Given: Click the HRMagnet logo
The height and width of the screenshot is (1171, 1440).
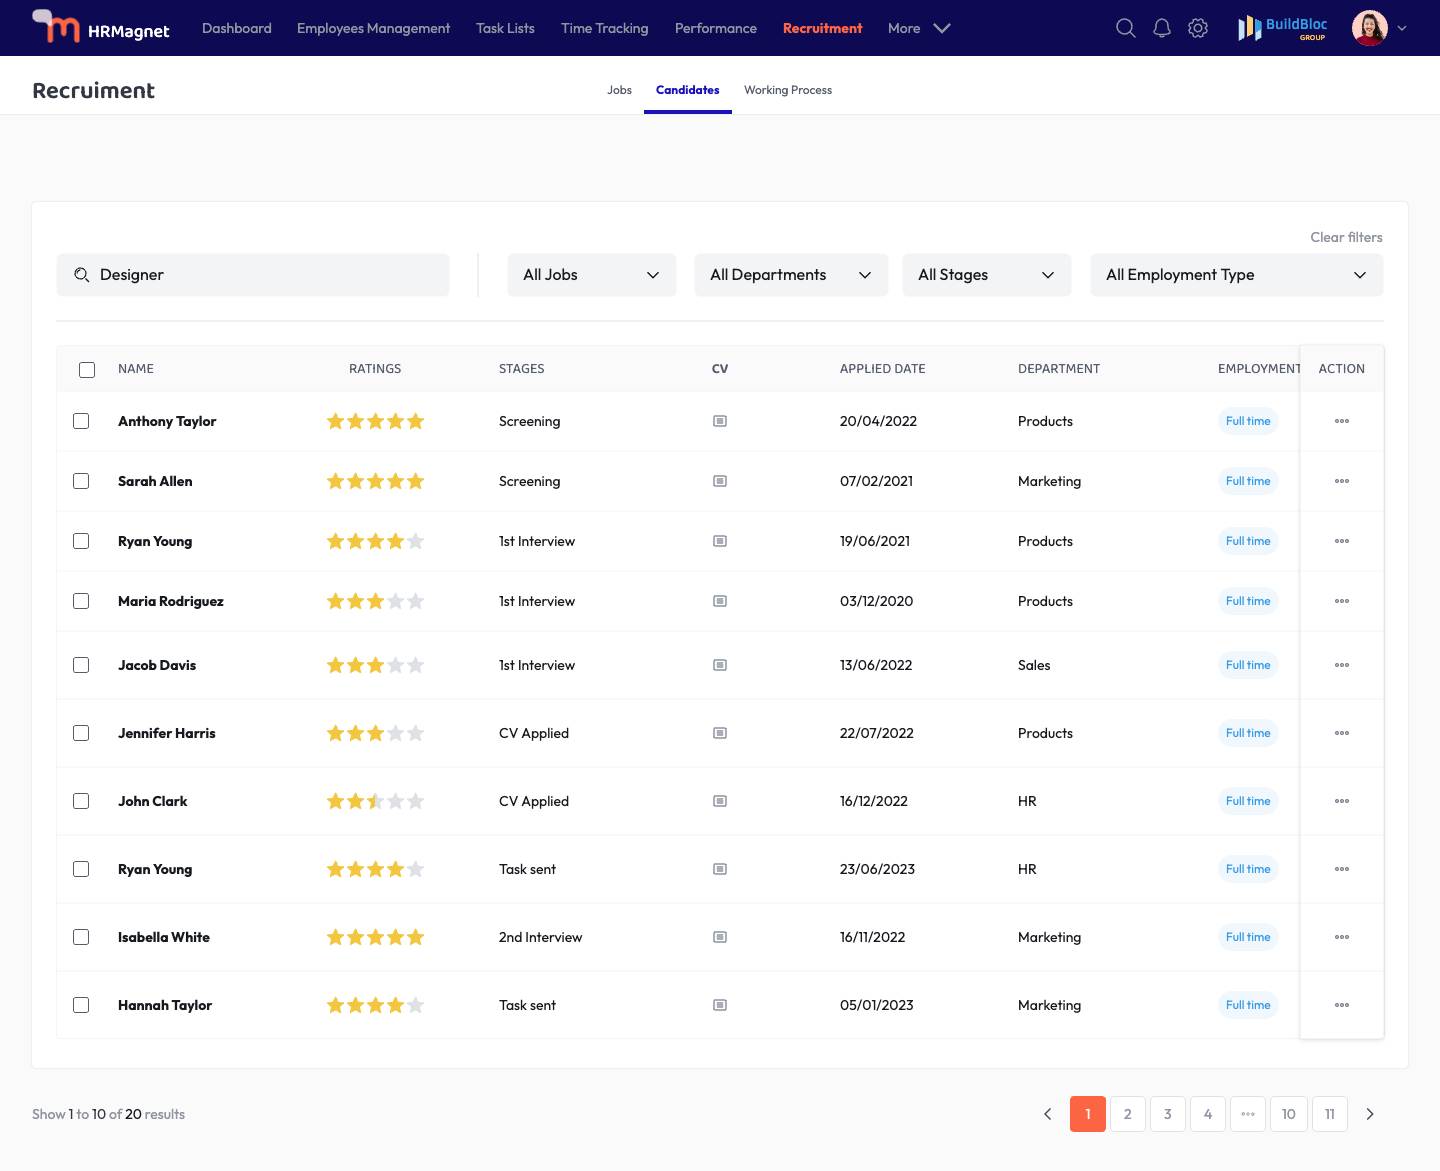Looking at the screenshot, I should click(101, 27).
